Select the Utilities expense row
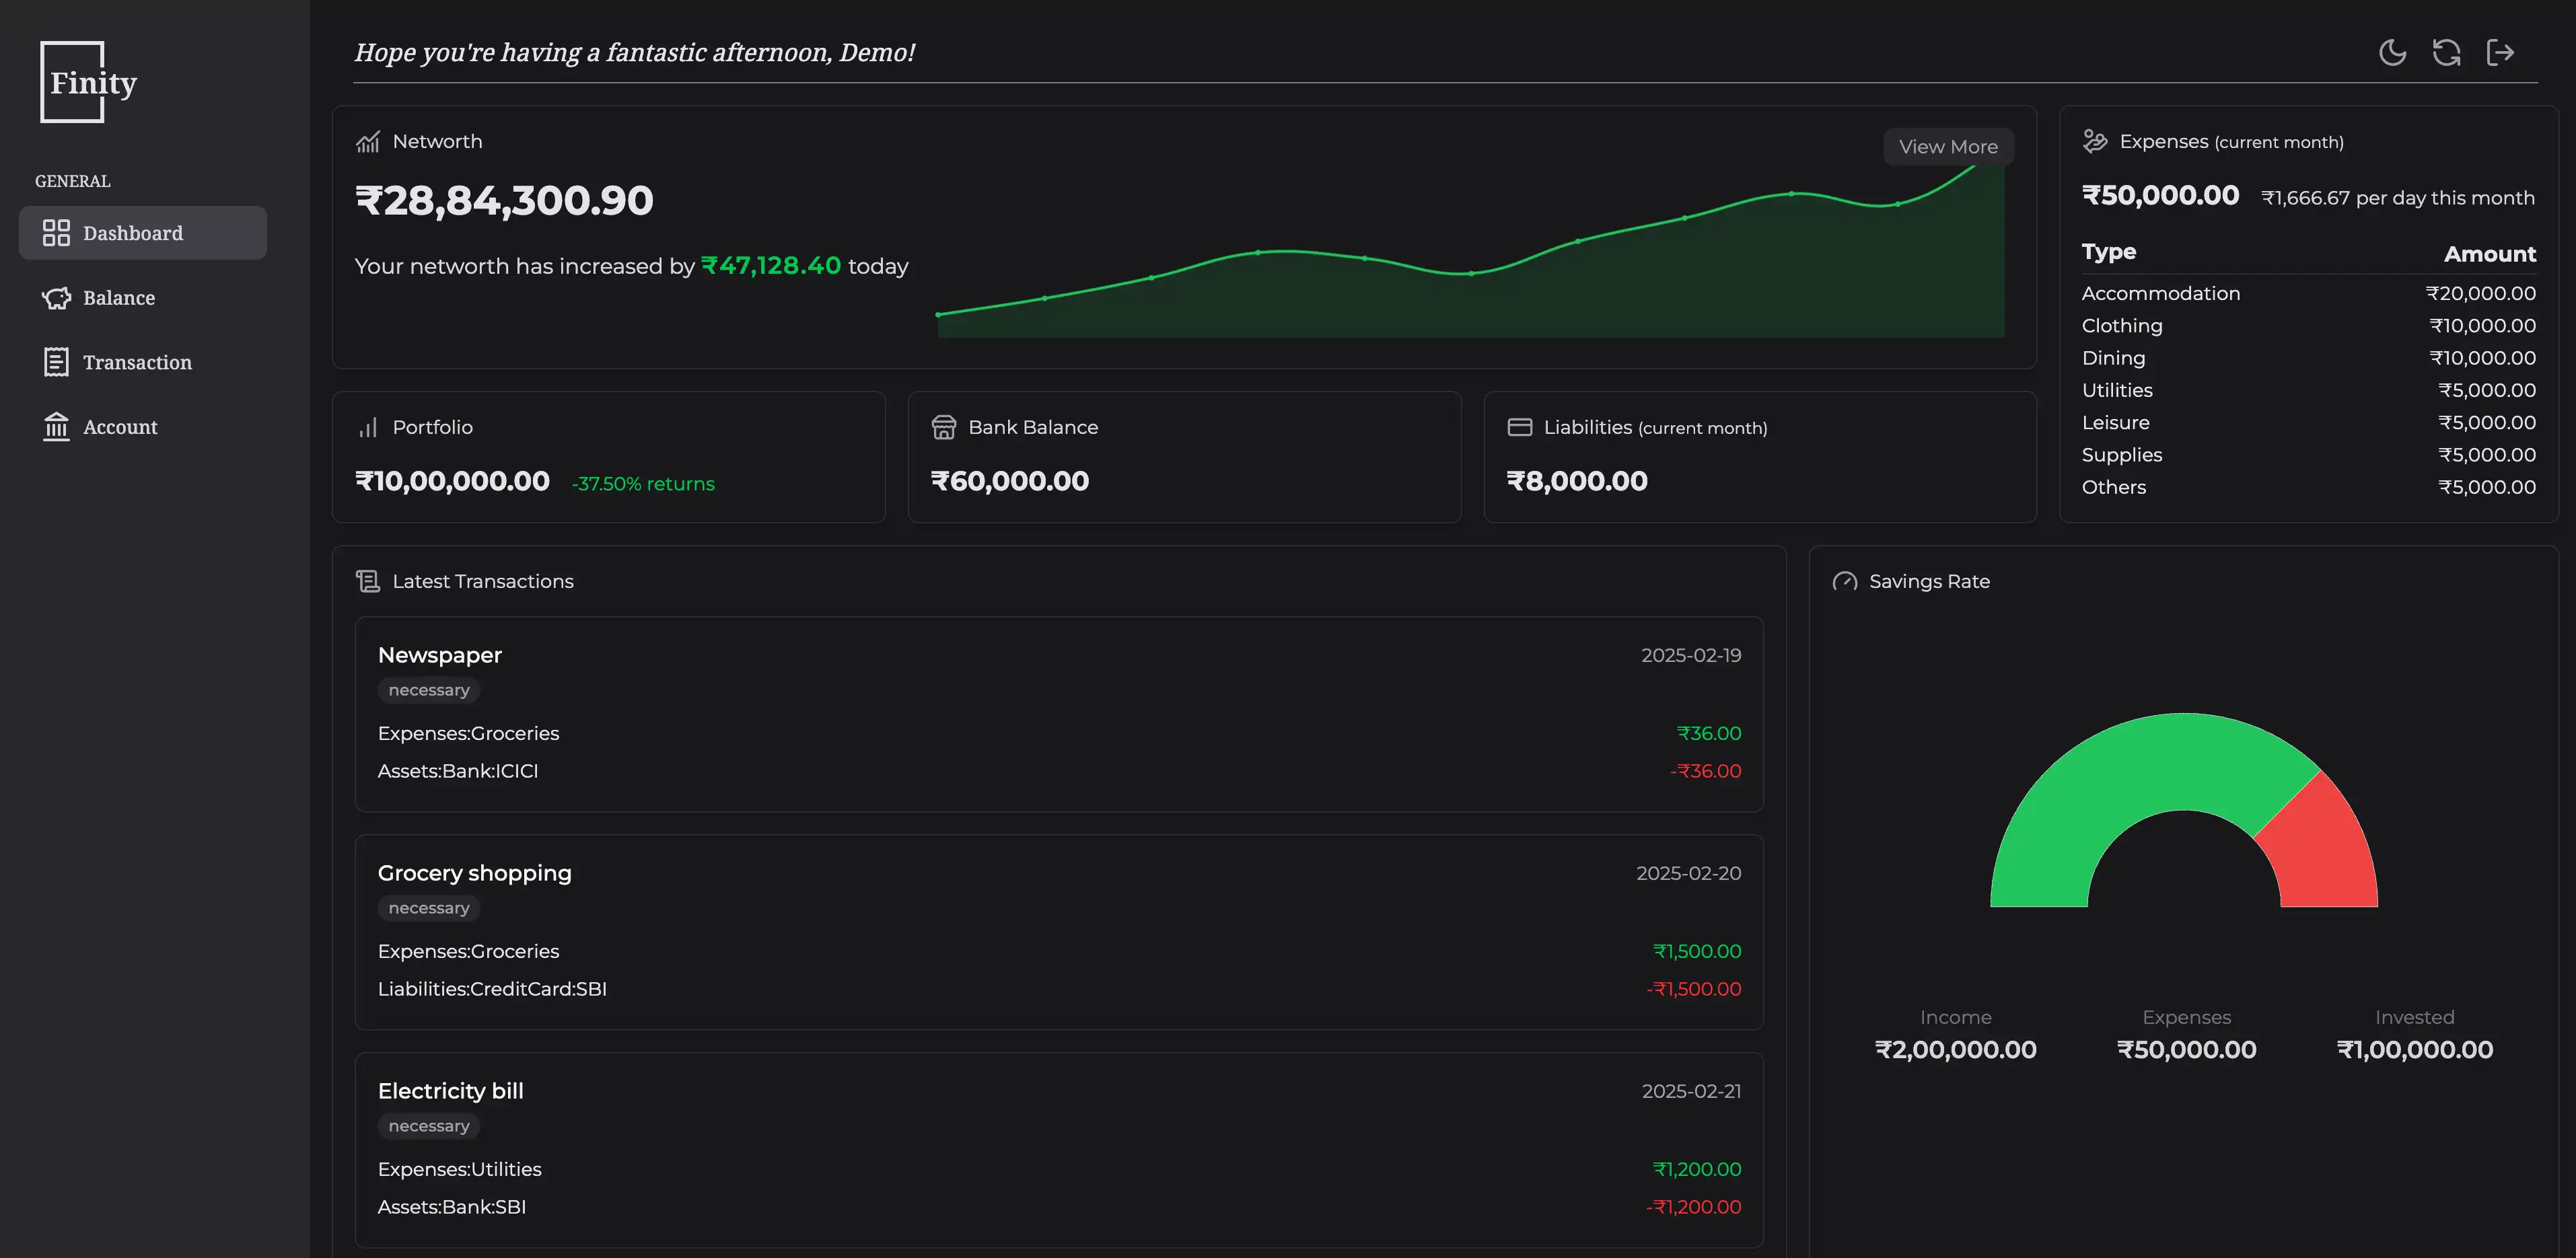The height and width of the screenshot is (1258, 2576). tap(2308, 391)
